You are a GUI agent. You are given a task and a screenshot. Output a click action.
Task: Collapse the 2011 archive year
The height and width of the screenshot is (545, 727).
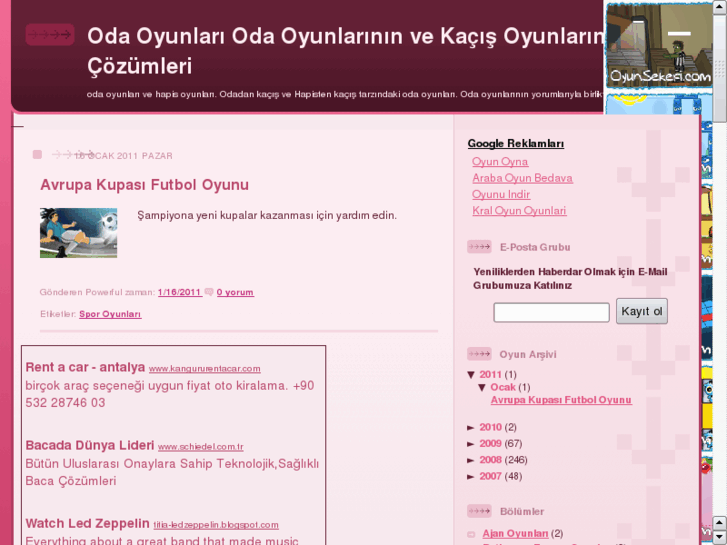click(471, 375)
